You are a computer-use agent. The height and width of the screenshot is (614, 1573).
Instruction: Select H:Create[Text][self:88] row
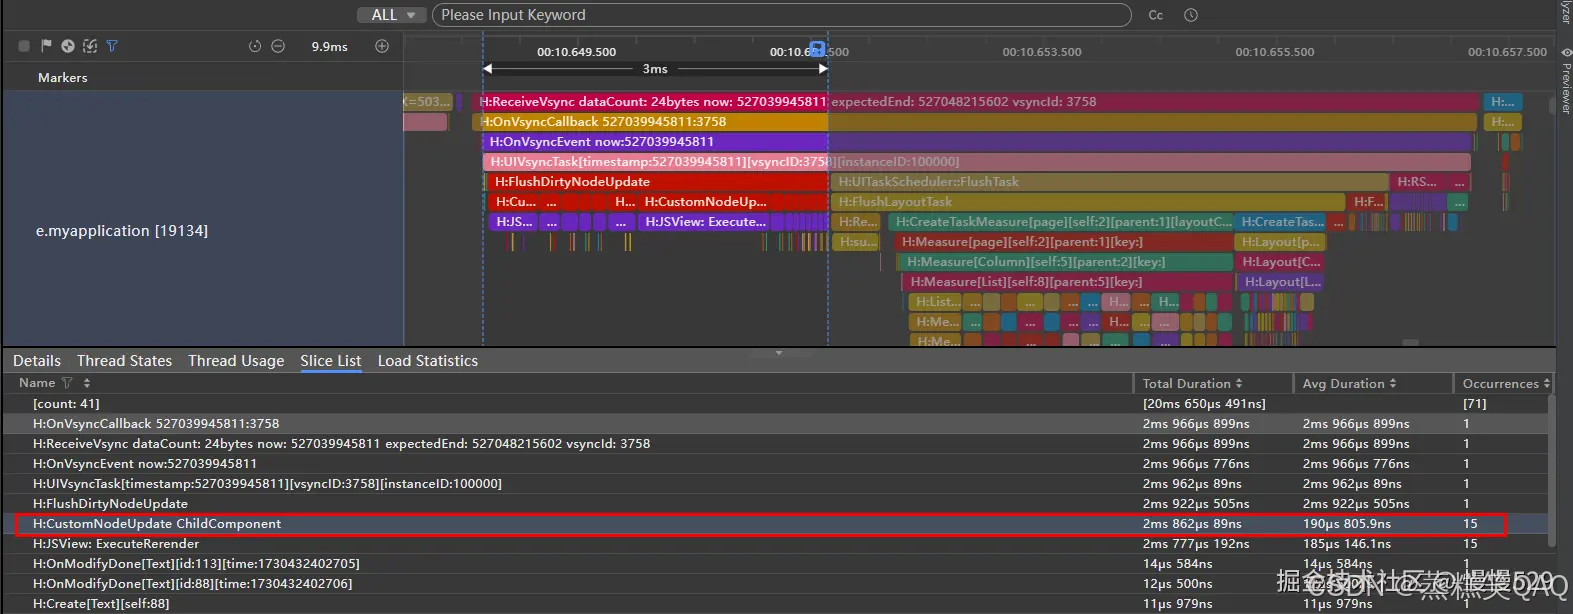click(776, 604)
